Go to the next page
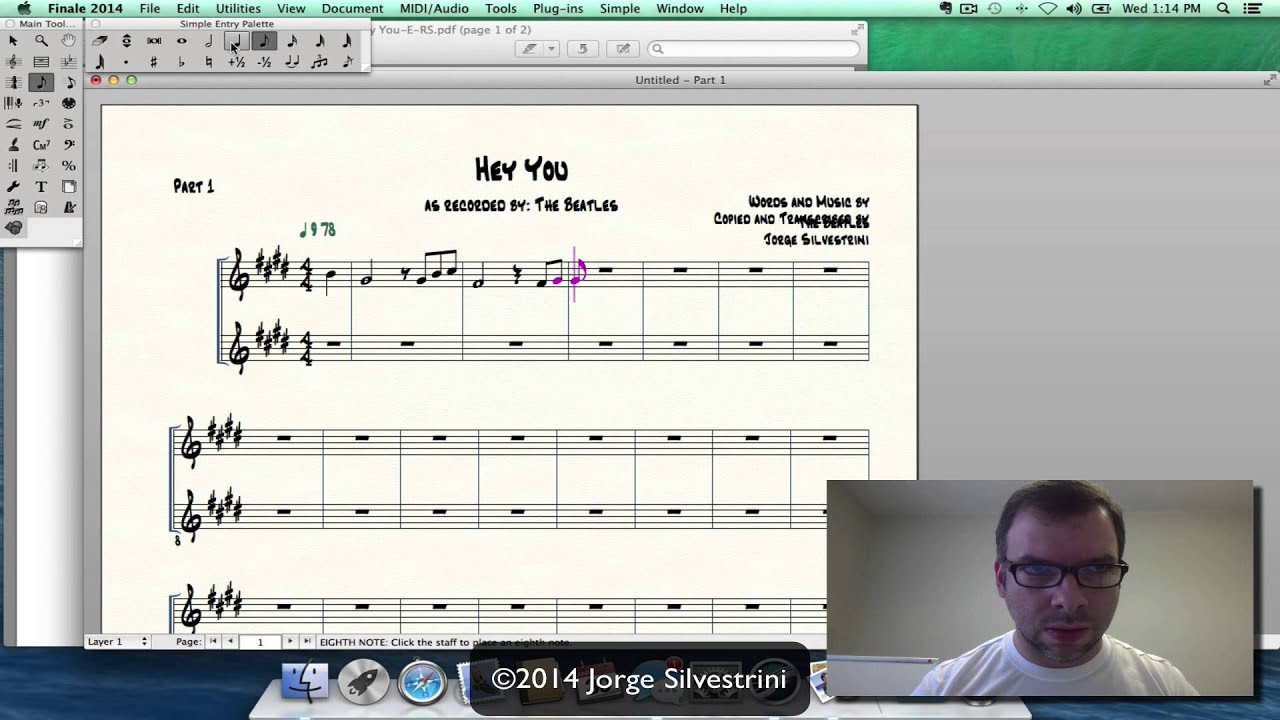 (290, 641)
